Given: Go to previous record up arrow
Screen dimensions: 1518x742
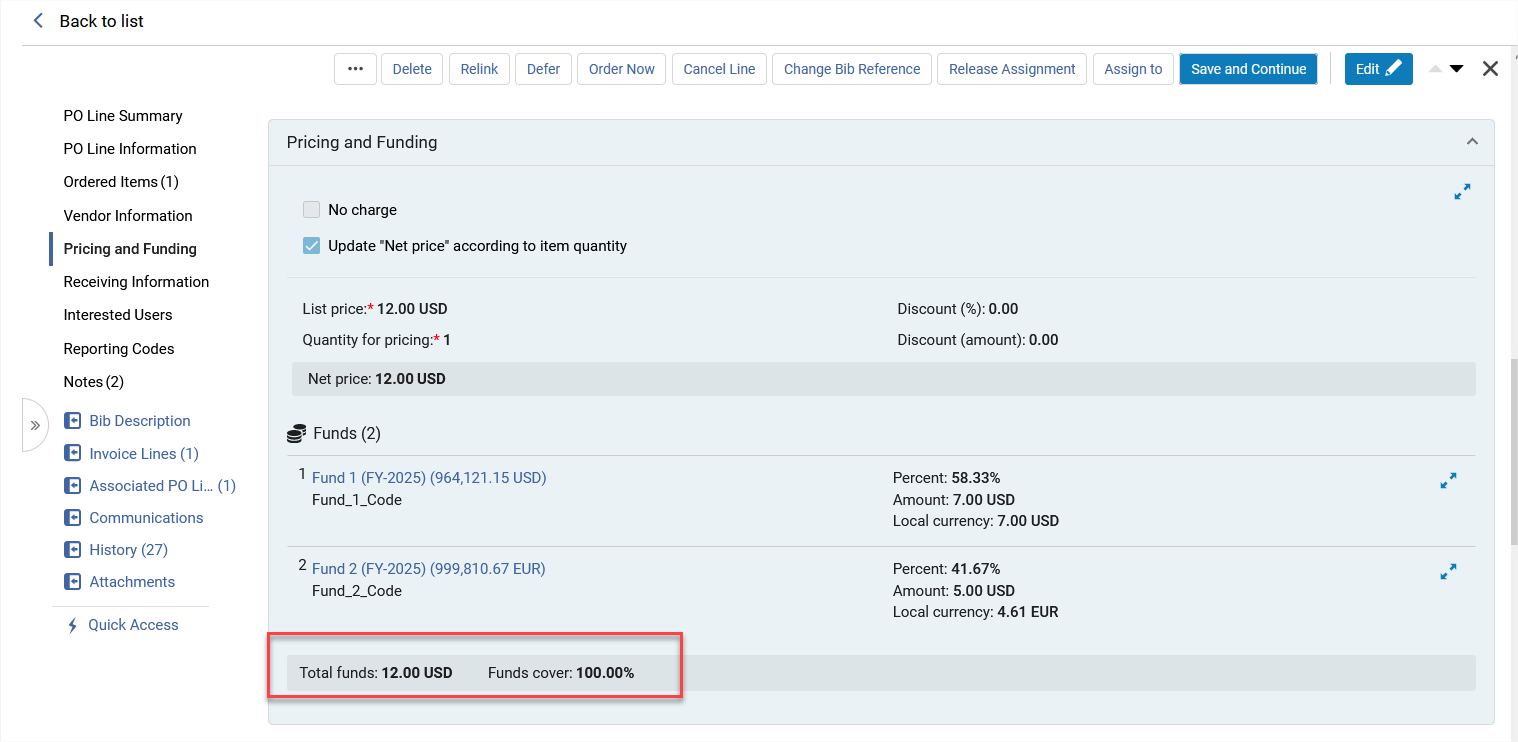Looking at the screenshot, I should coord(1435,69).
